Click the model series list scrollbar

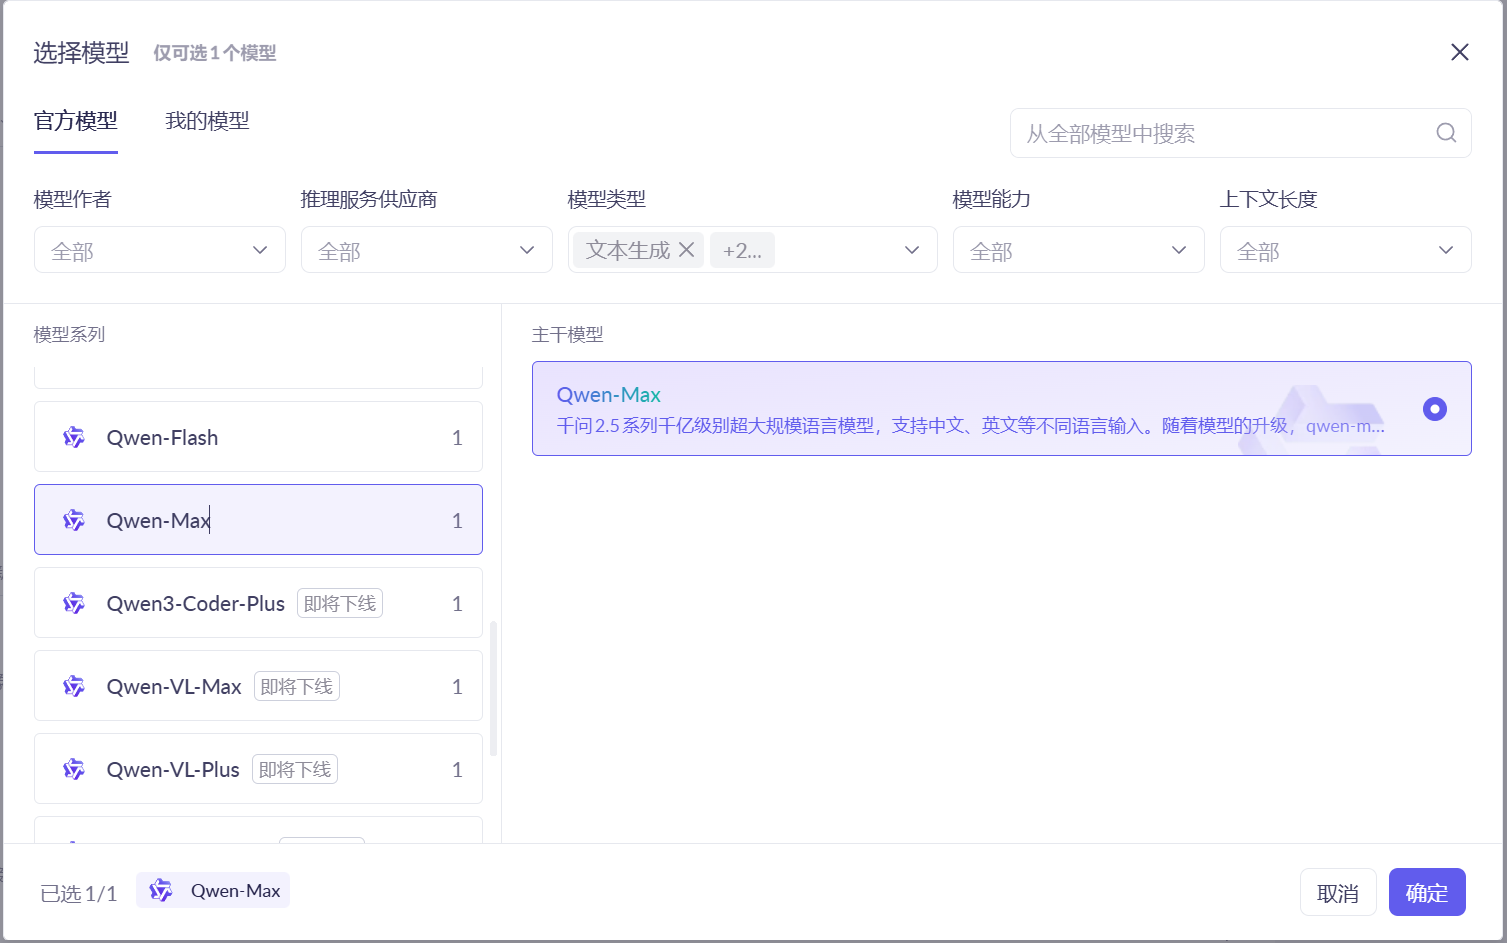tap(494, 688)
